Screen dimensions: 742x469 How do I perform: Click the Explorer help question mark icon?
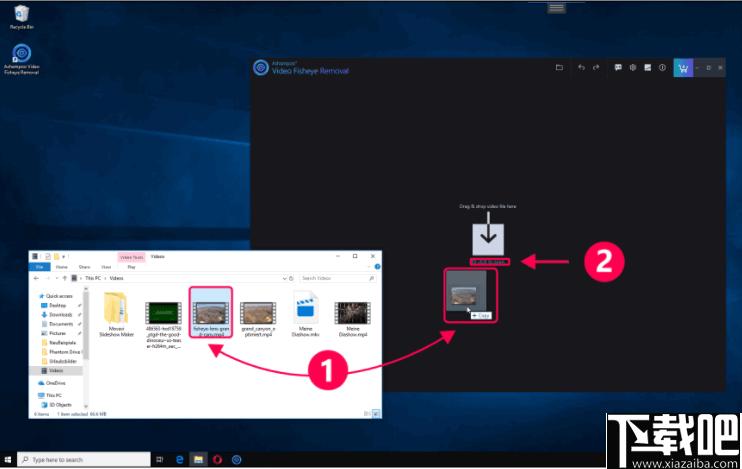point(377,267)
